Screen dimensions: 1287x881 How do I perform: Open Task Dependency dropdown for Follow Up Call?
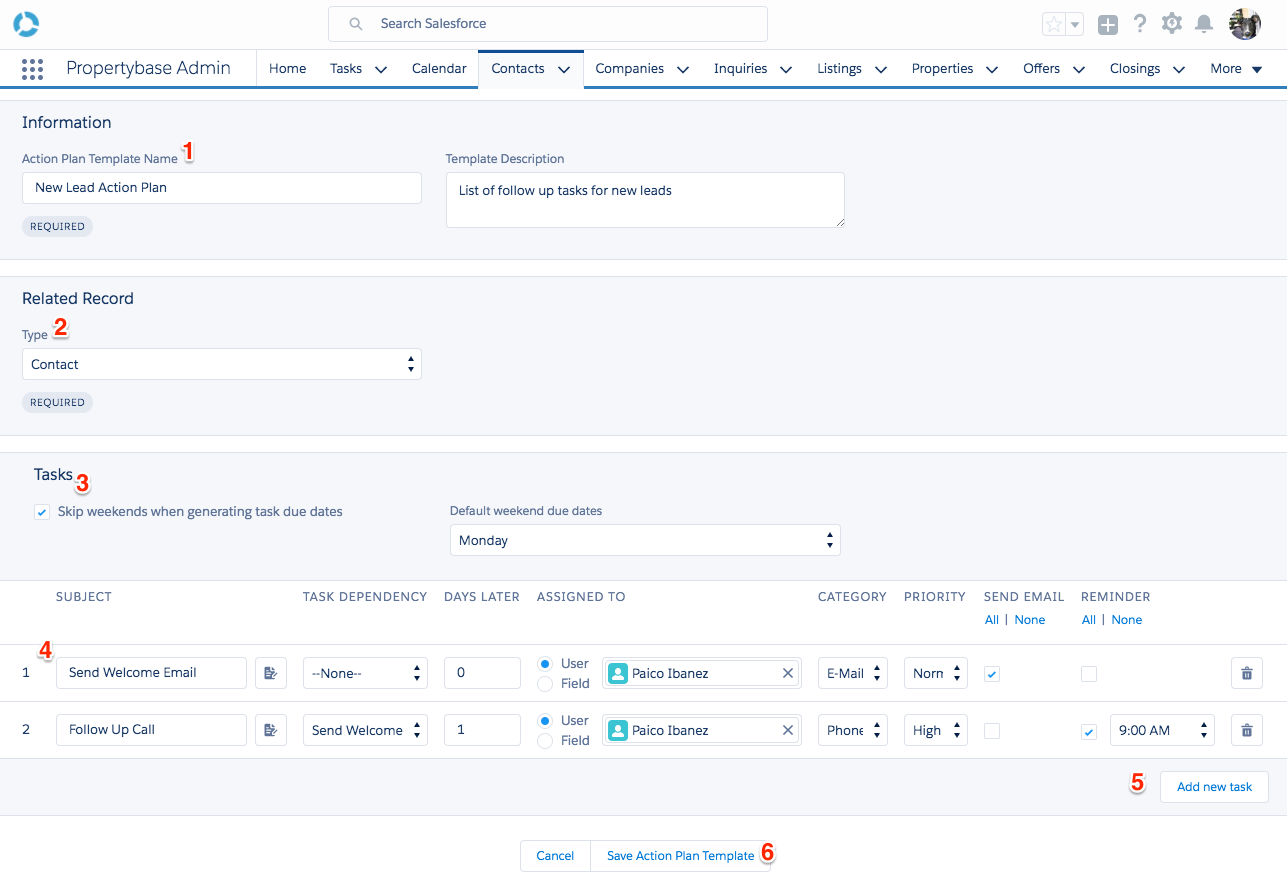click(x=365, y=730)
